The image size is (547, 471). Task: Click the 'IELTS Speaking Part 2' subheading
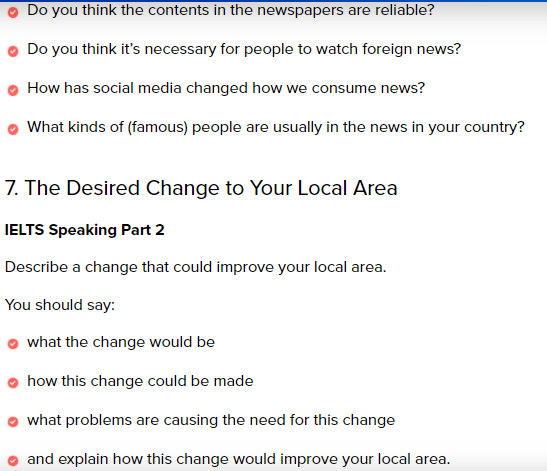click(x=84, y=230)
